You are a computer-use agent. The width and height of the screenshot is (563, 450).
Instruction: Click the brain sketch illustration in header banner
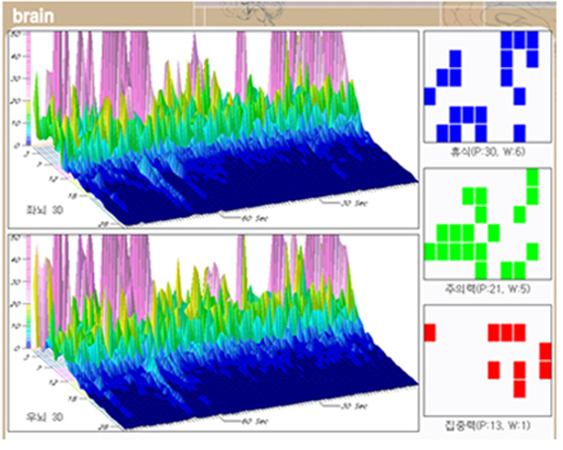tap(251, 14)
